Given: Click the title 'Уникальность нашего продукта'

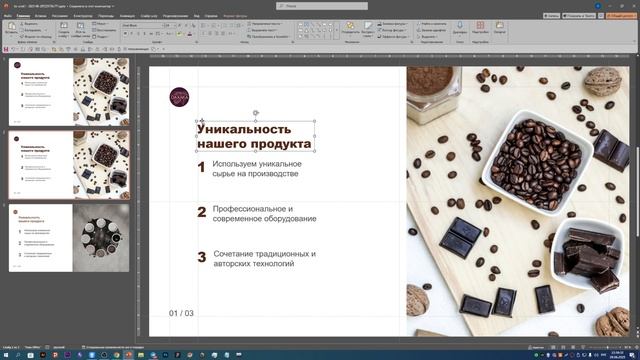Looking at the screenshot, I should click(x=254, y=136).
